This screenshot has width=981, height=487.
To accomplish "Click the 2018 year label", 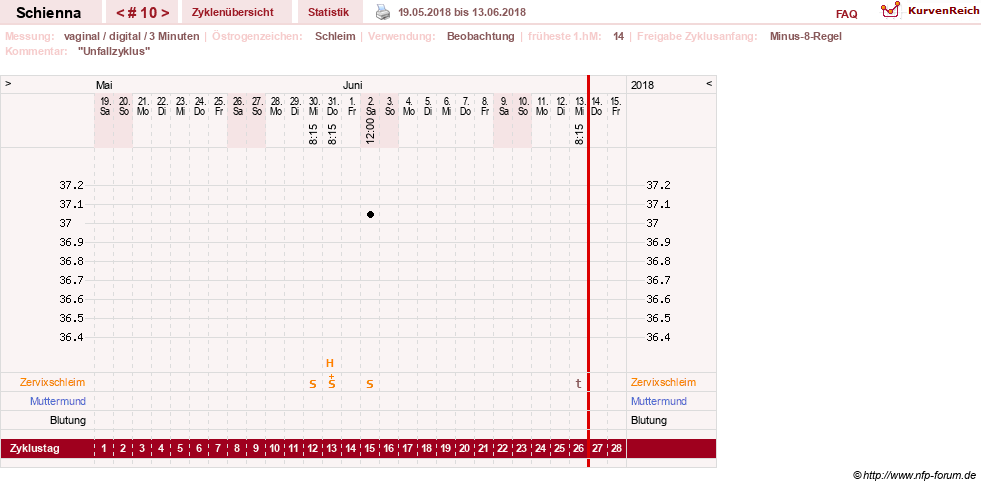I will 643,85.
